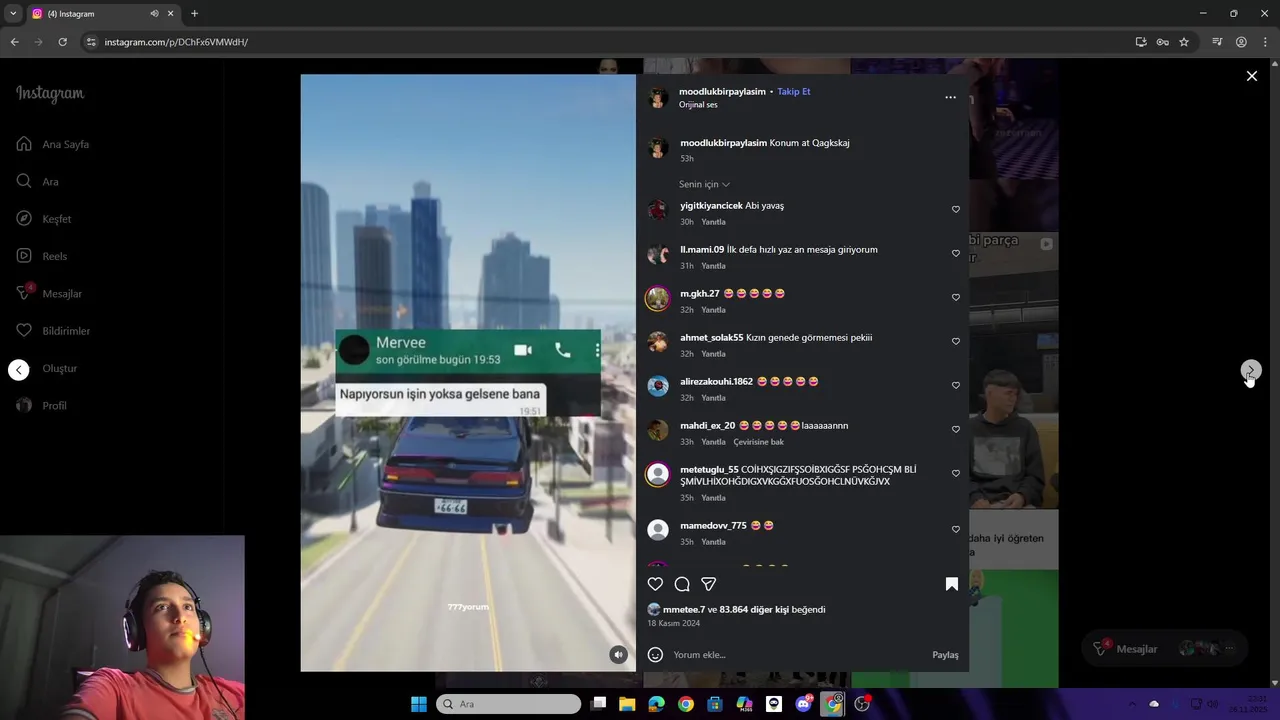Reply to ll.mami.09 with Yanıtla

[713, 266]
